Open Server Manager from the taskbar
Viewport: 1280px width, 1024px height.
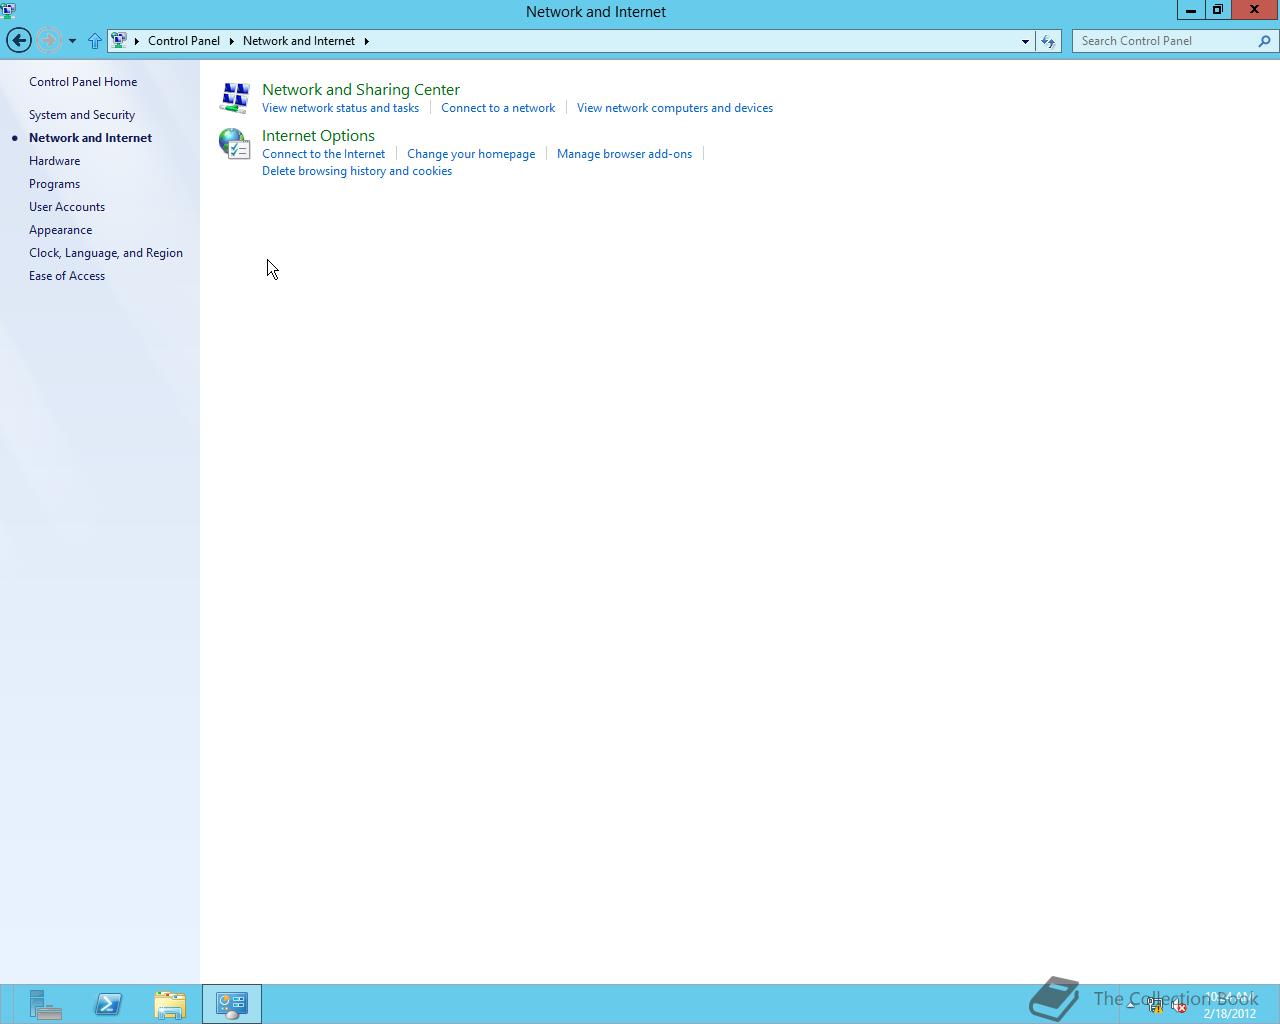[45, 1004]
